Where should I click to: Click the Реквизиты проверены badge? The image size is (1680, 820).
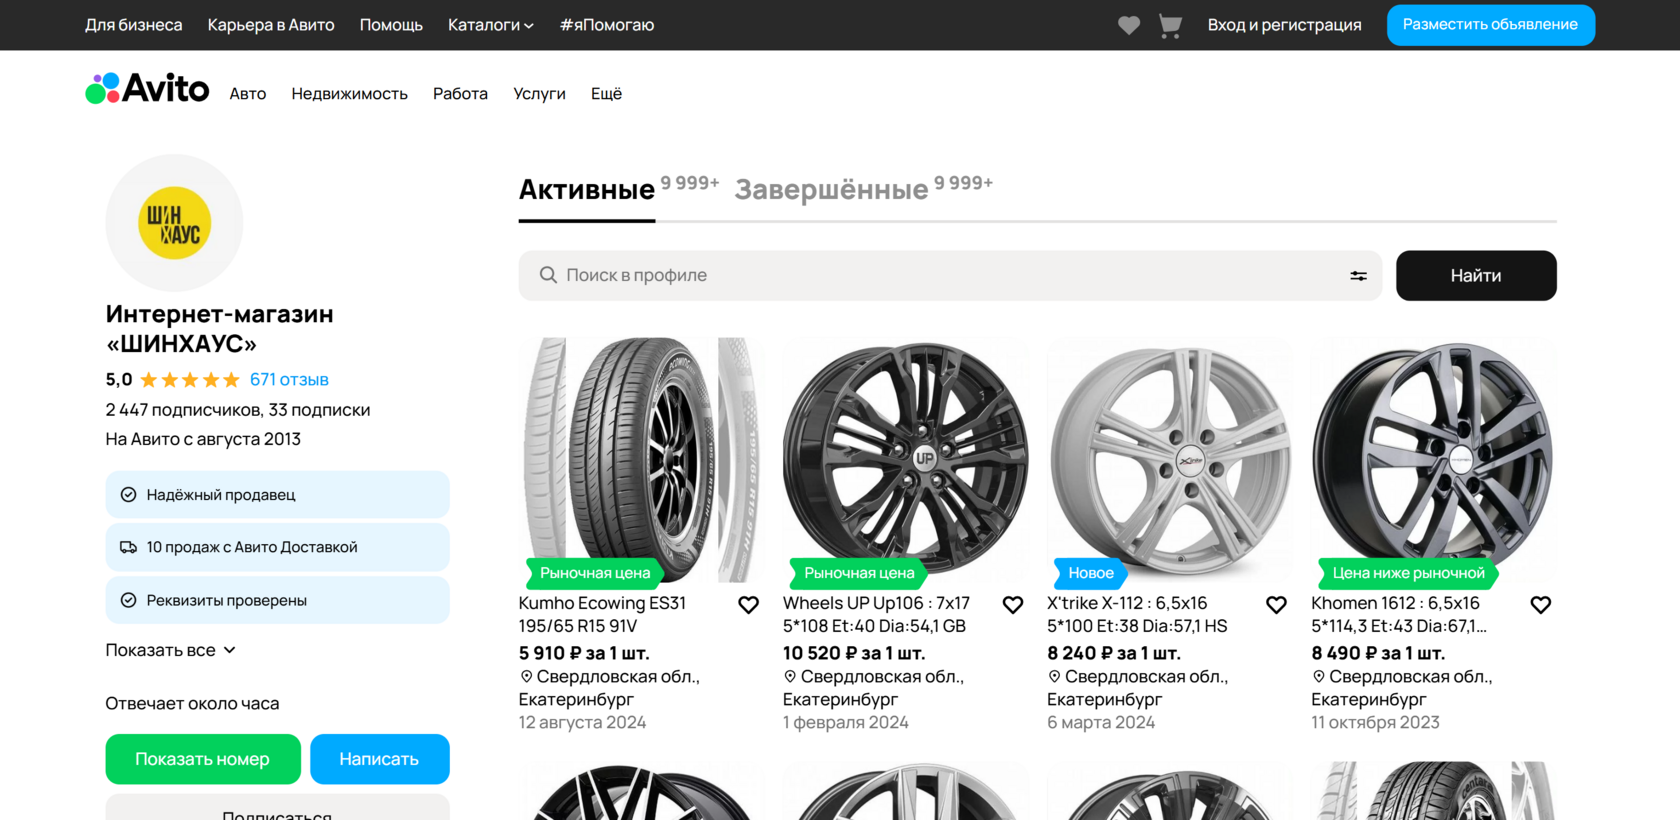[x=277, y=600]
